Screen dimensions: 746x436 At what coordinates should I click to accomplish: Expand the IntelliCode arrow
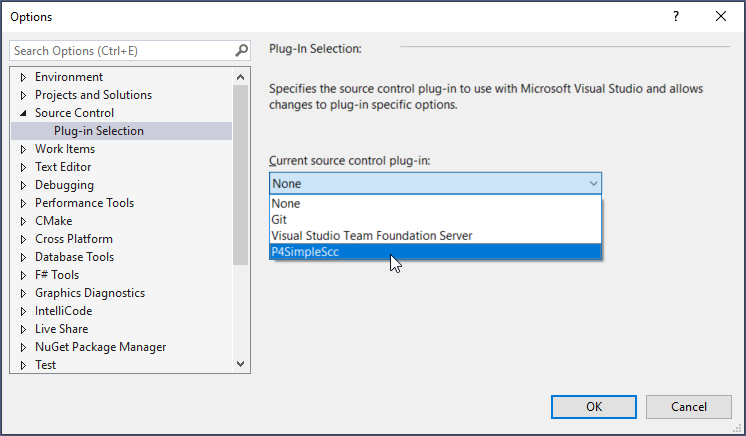click(x=23, y=311)
